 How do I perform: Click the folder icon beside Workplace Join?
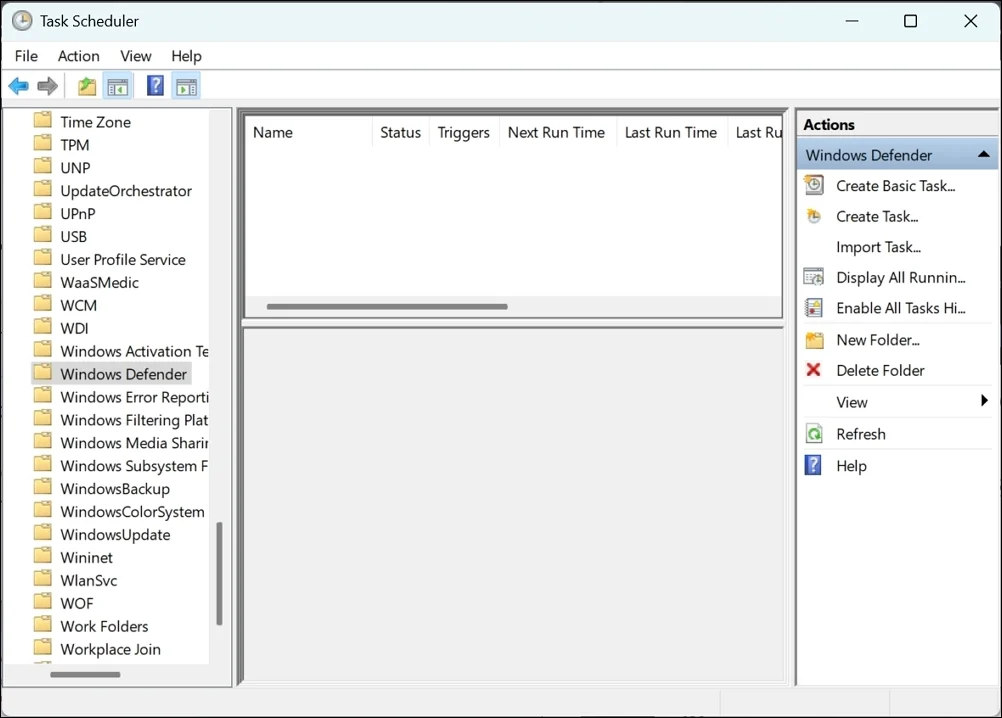43,647
